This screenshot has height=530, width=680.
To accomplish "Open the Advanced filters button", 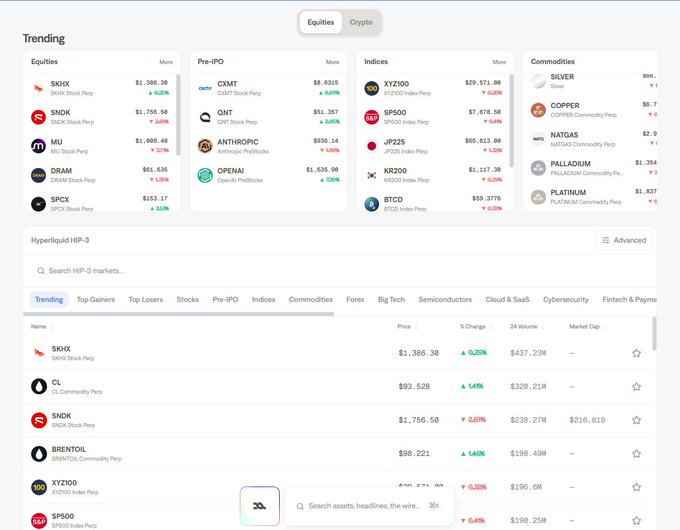I will [x=624, y=240].
